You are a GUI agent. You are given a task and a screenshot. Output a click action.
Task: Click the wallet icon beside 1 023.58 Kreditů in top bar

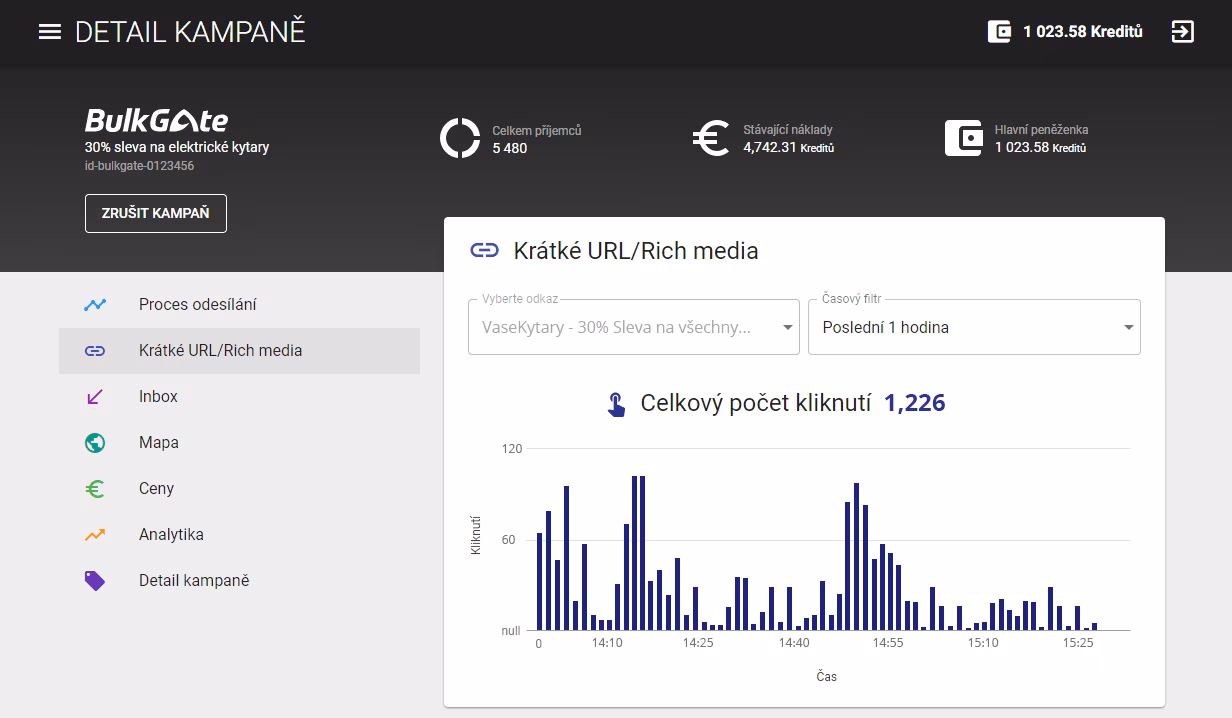(999, 32)
